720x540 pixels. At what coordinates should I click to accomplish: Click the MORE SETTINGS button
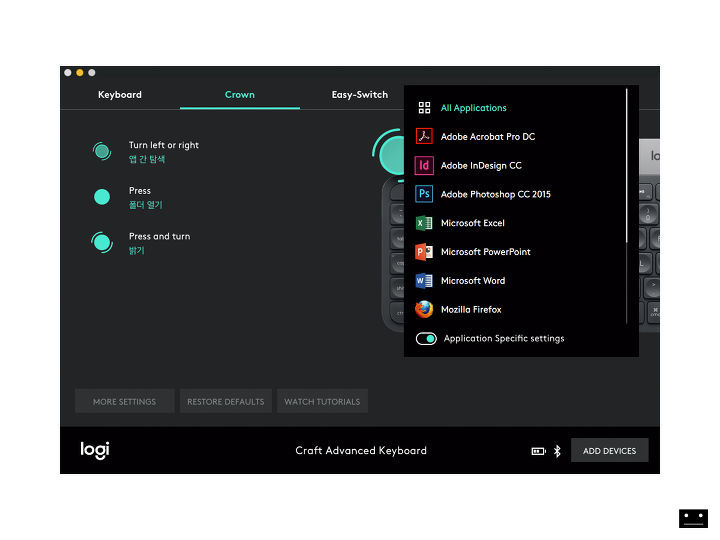pos(124,401)
